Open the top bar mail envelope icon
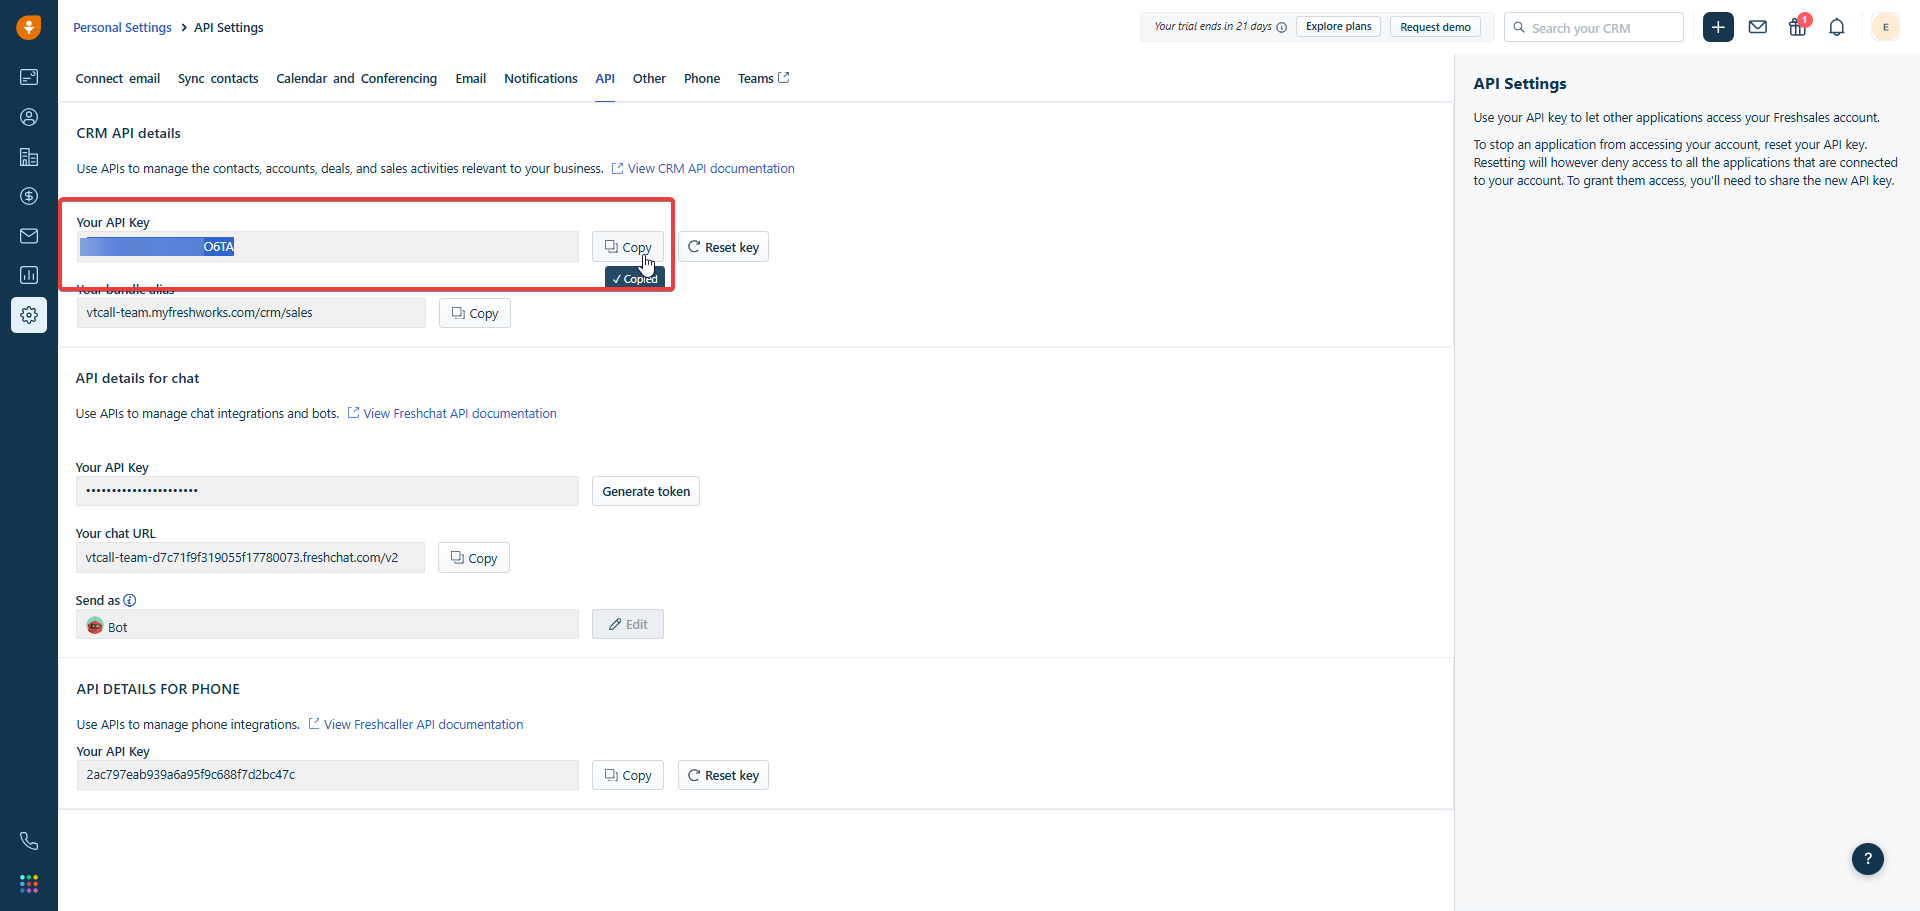This screenshot has width=1920, height=911. 1758,27
